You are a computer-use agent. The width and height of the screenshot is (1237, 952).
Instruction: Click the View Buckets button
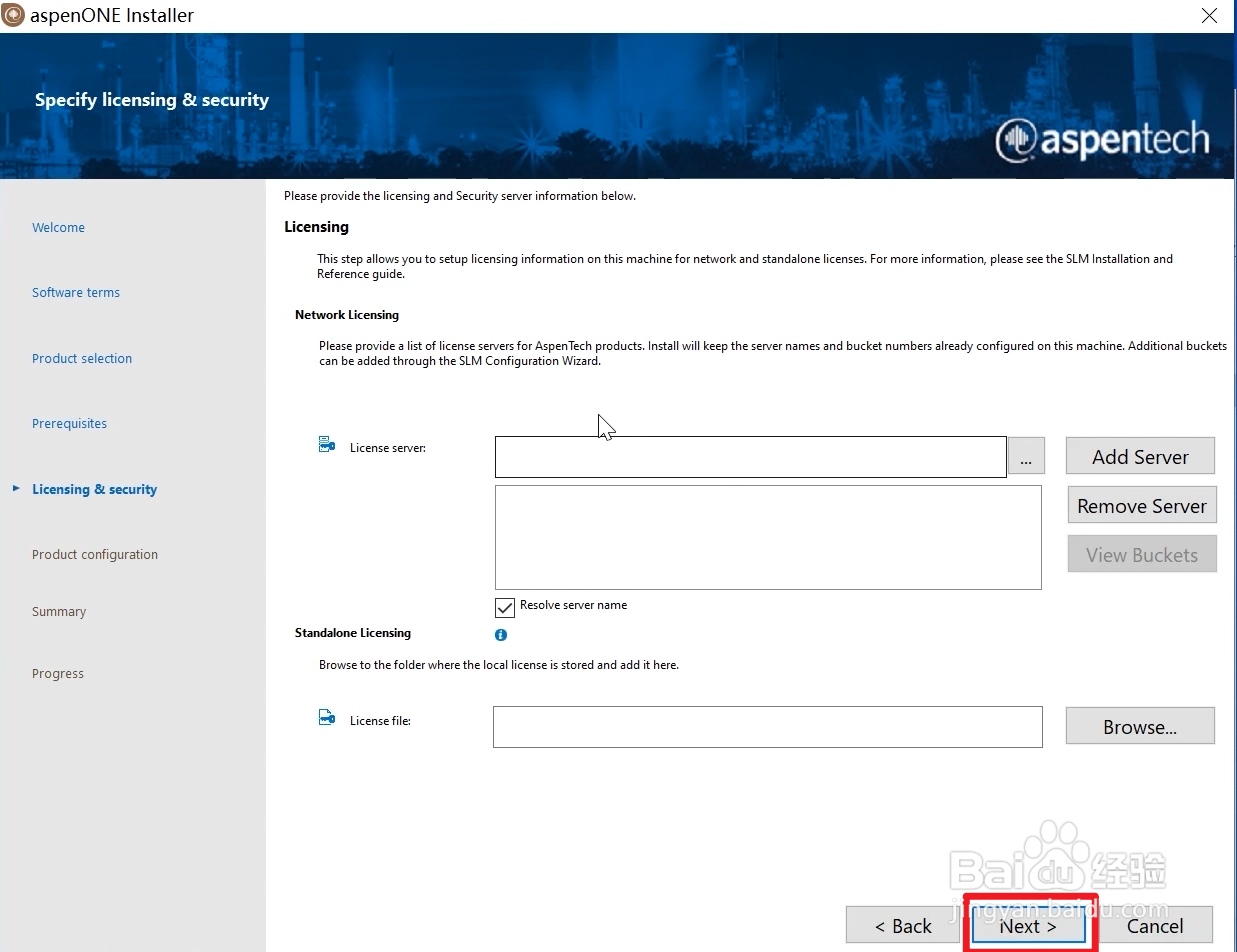[1142, 554]
